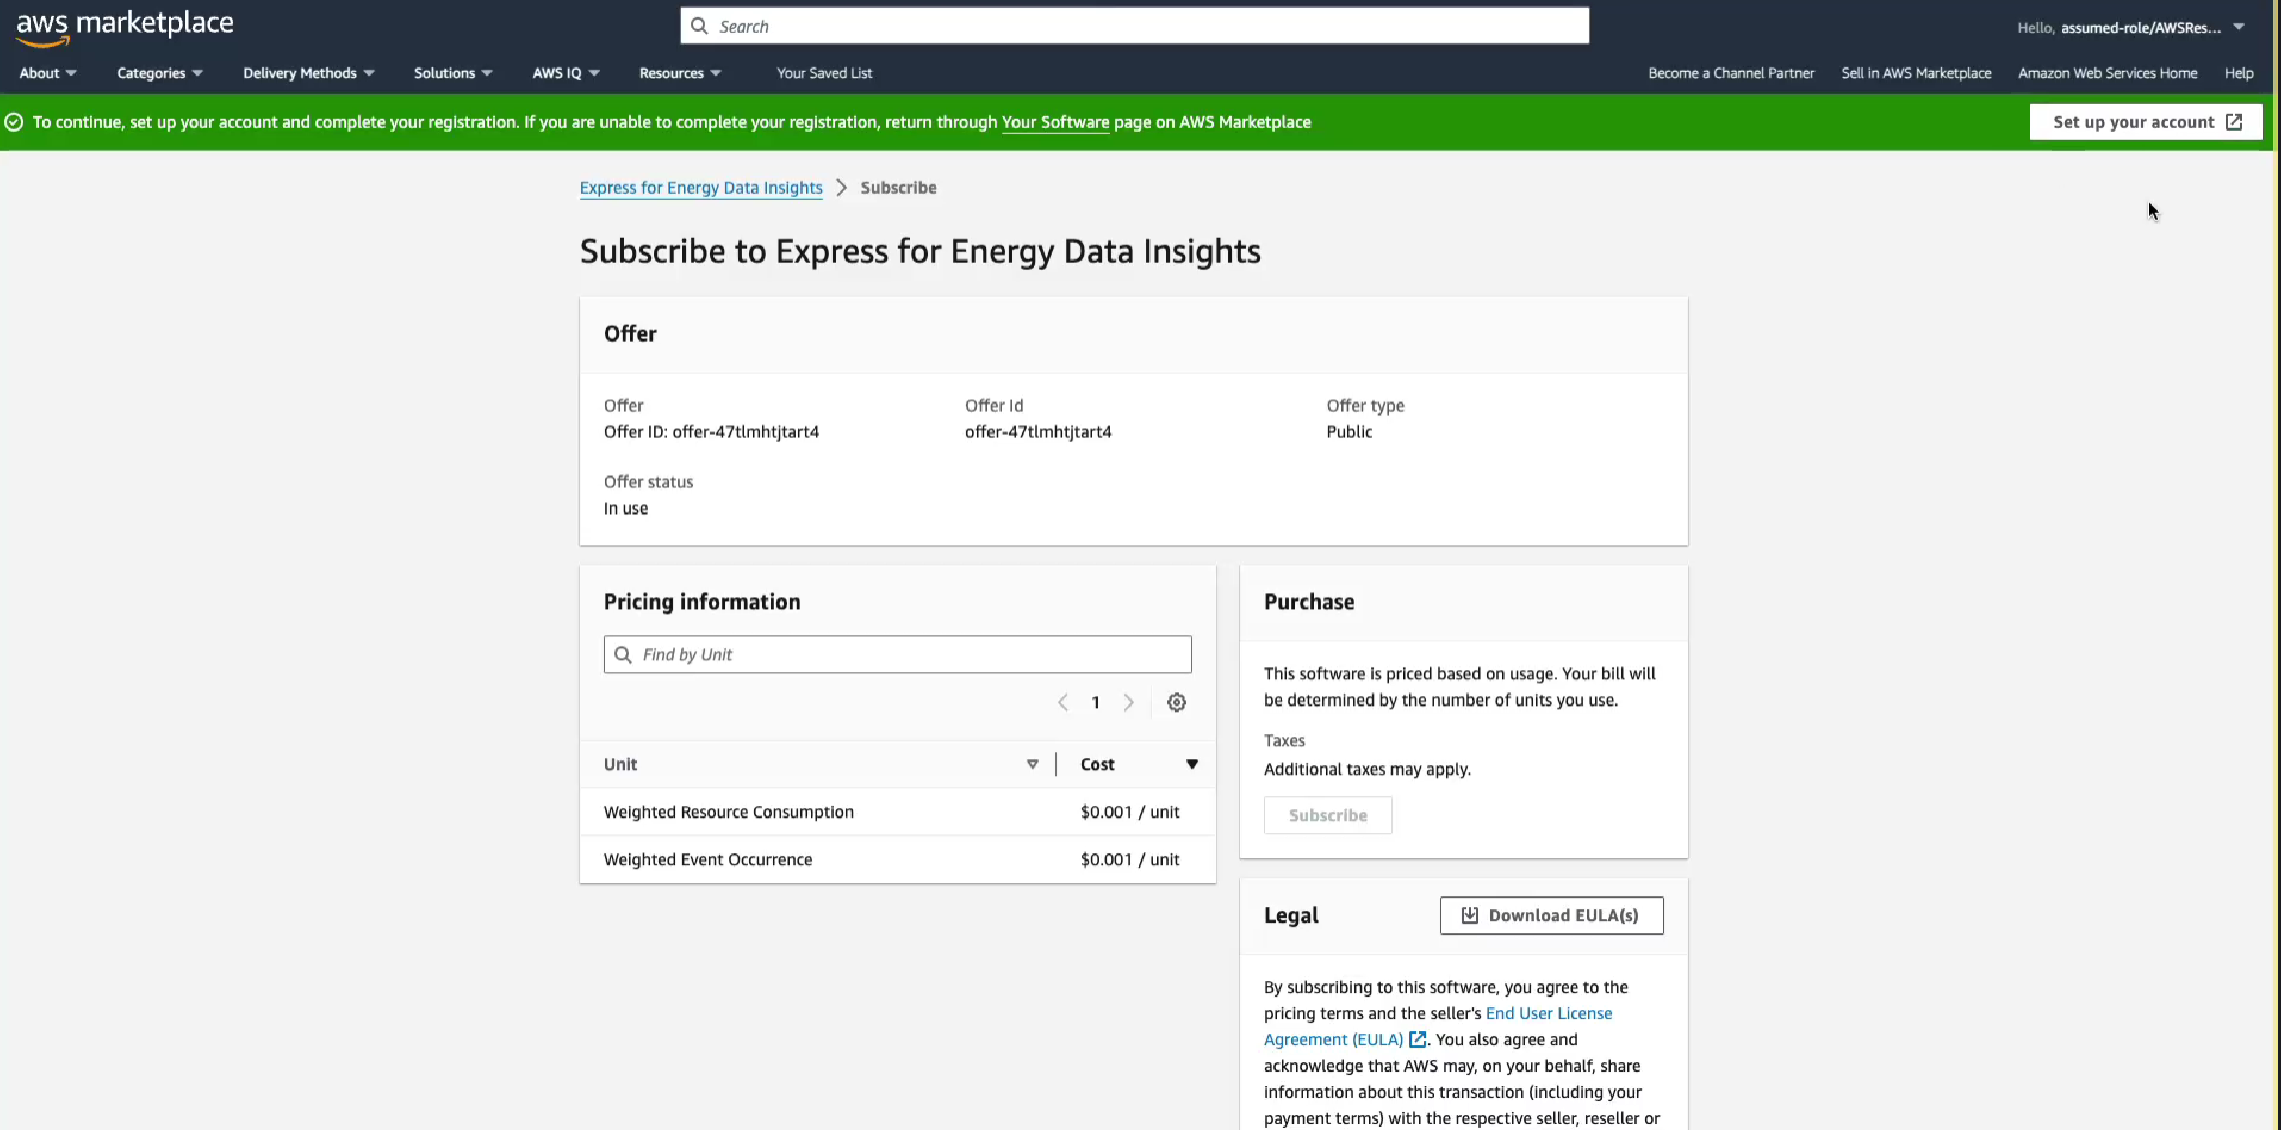Open Express for Energy Data Insights breadcrumb
Image resolution: width=2281 pixels, height=1130 pixels.
click(x=701, y=187)
